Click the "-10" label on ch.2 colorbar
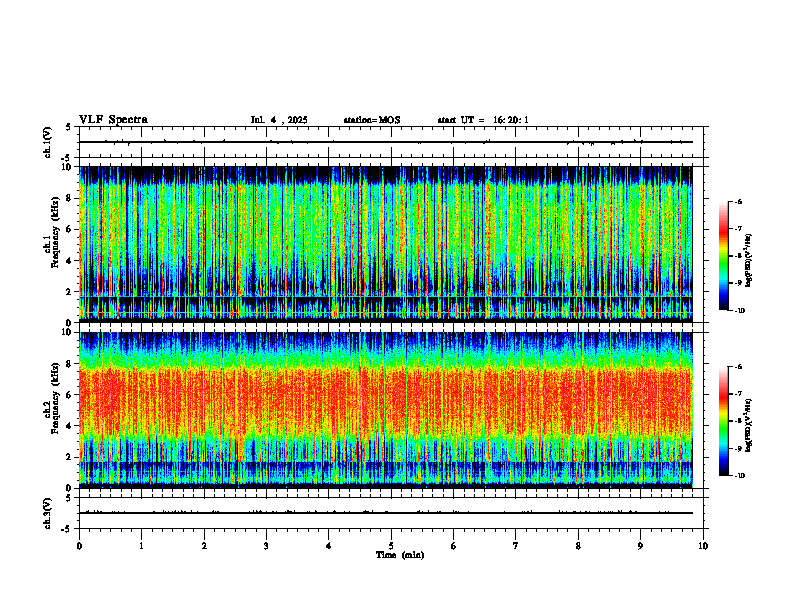The width and height of the screenshot is (792, 612). tap(739, 476)
